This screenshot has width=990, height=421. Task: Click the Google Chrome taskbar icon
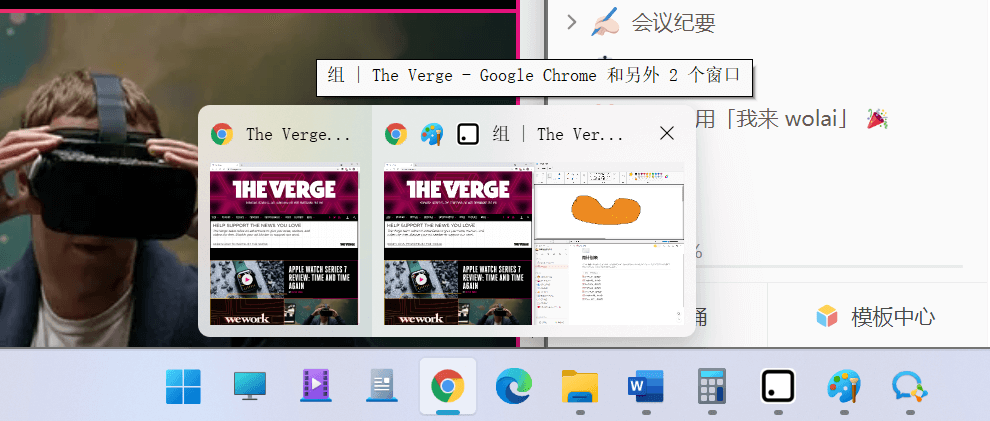click(x=447, y=386)
